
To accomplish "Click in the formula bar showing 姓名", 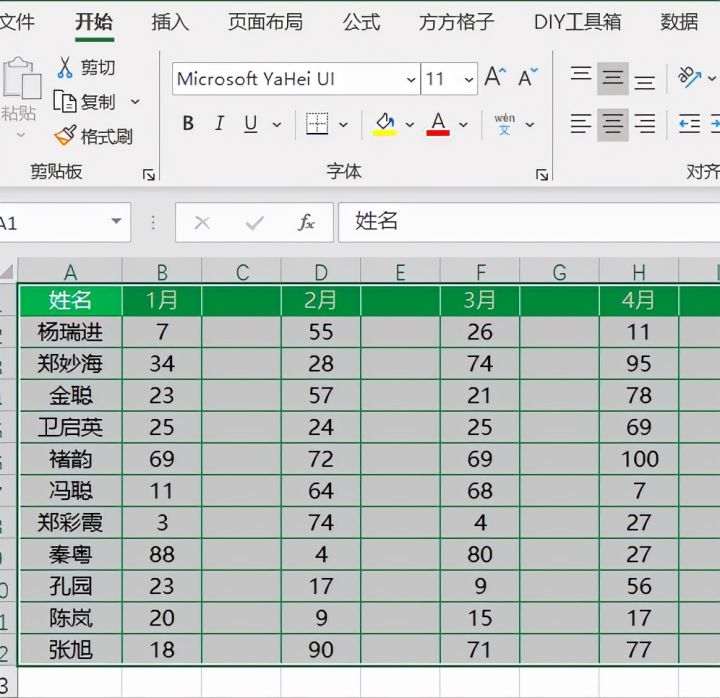I will tap(529, 222).
